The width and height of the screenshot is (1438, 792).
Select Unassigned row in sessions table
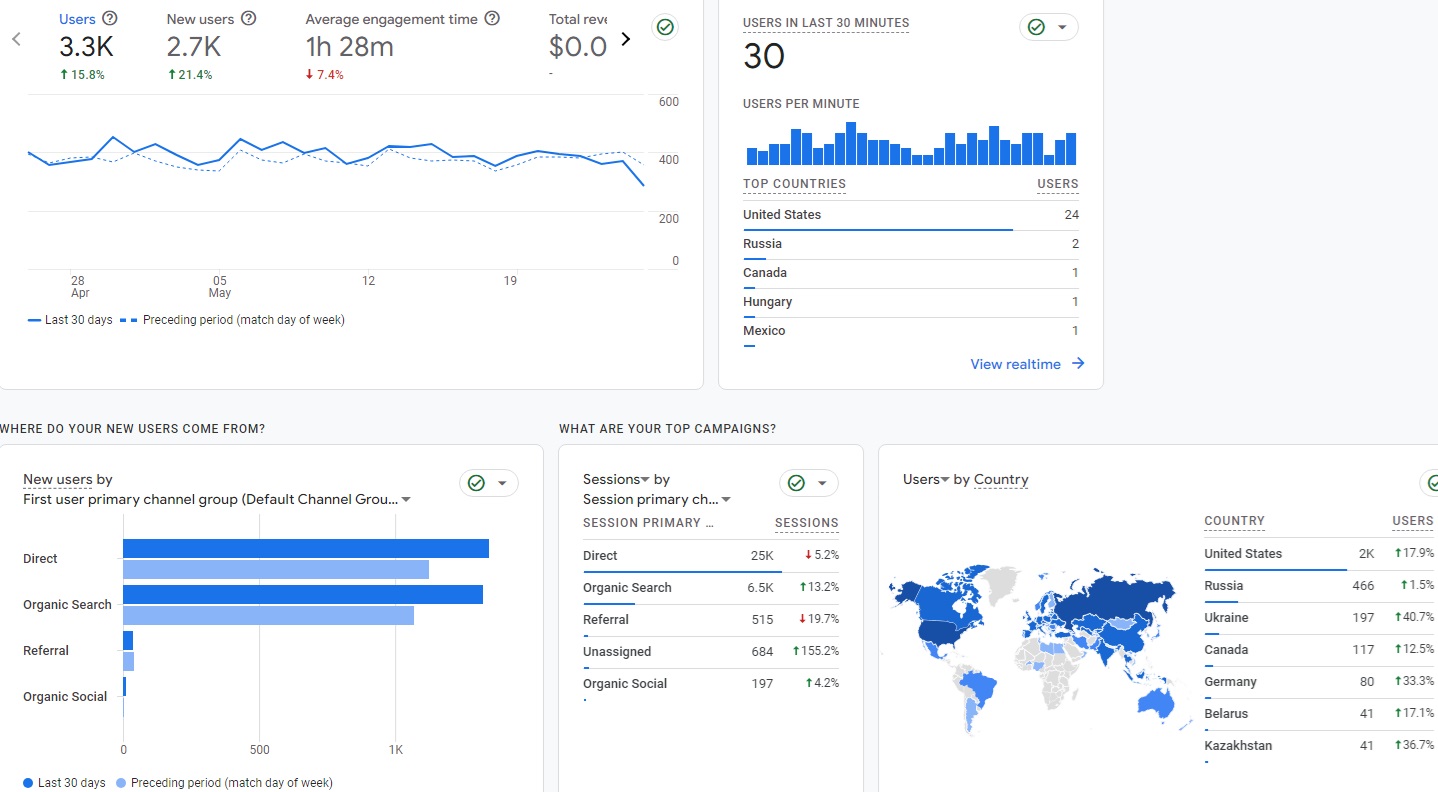(x=711, y=652)
